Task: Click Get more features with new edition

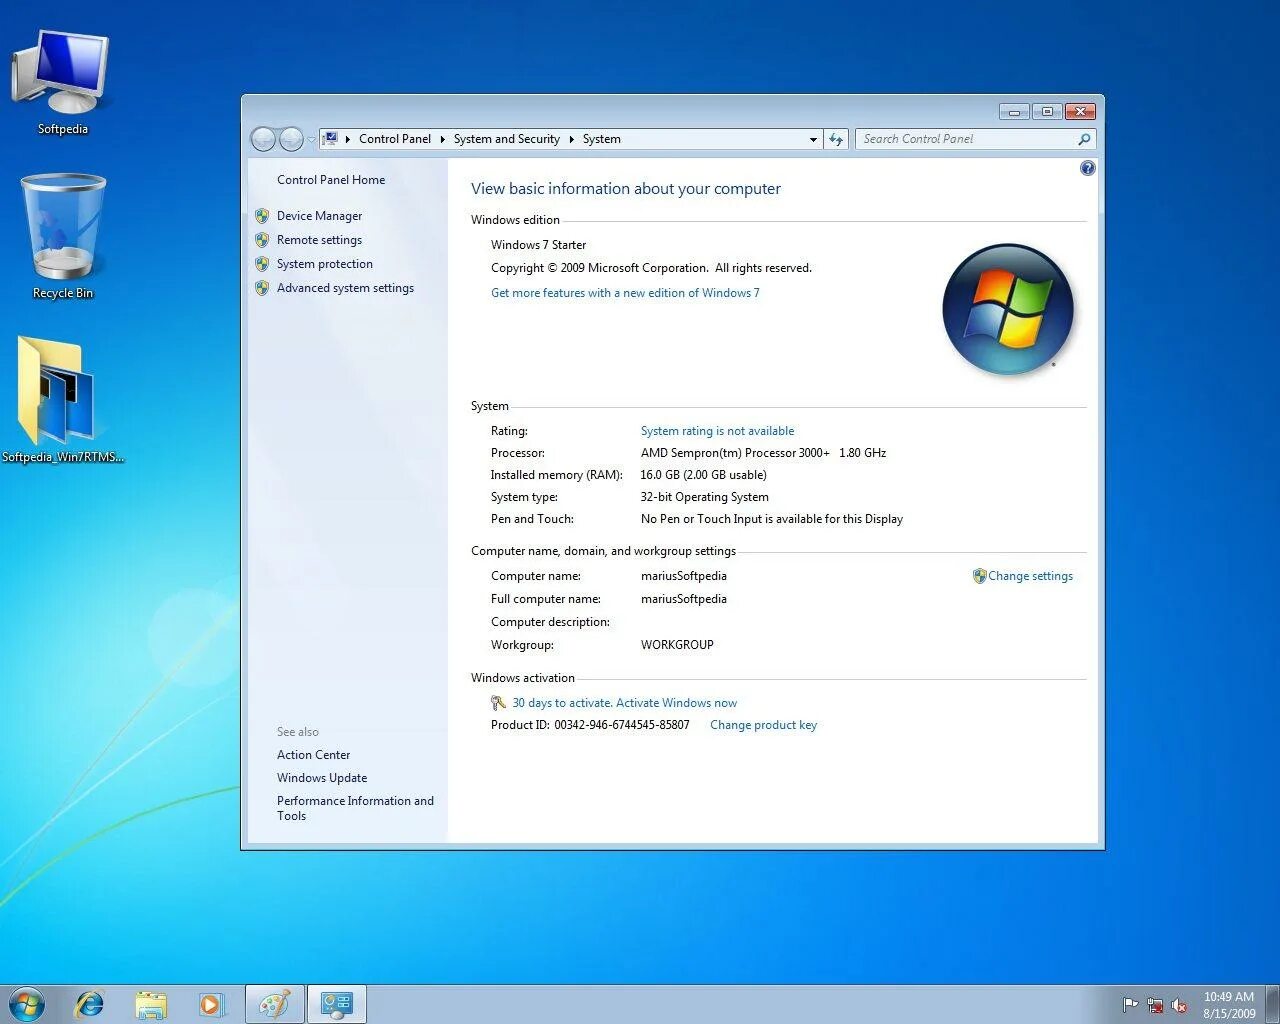Action: 625,293
